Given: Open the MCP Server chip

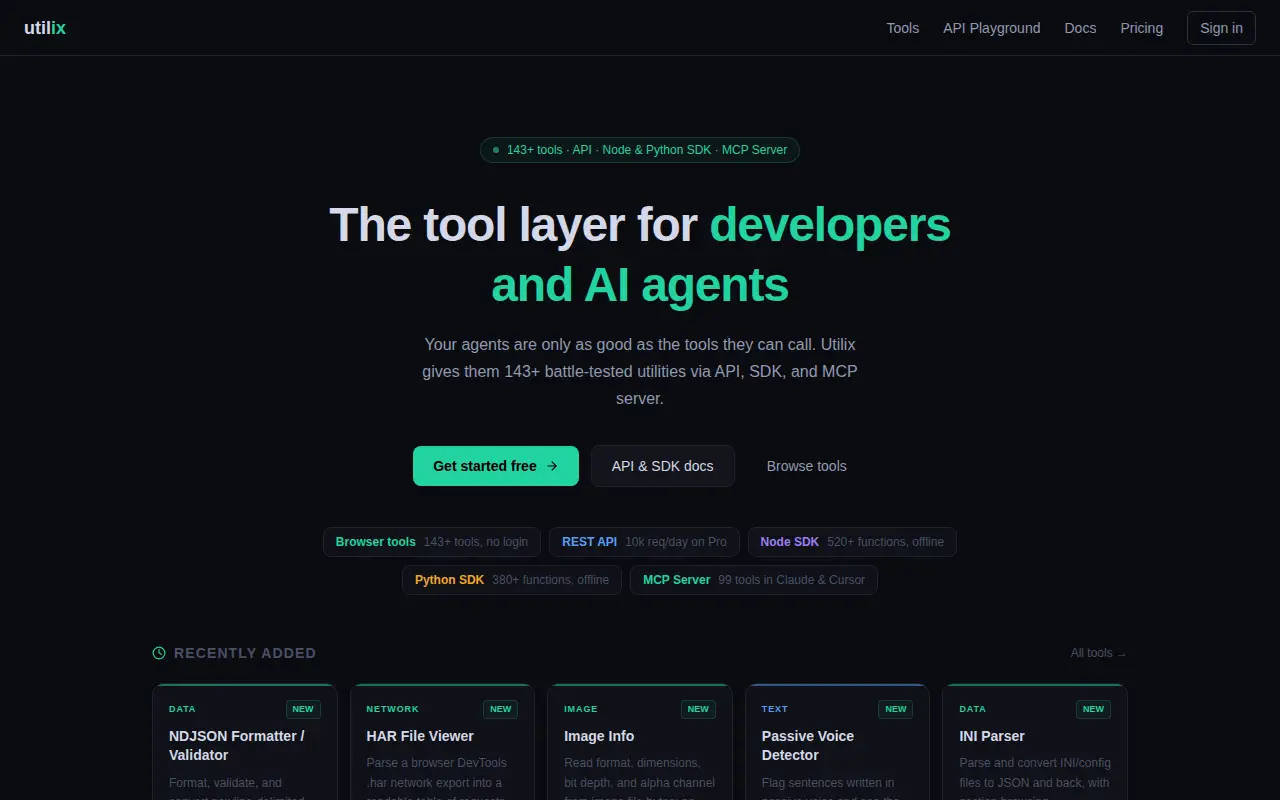Looking at the screenshot, I should (x=754, y=580).
